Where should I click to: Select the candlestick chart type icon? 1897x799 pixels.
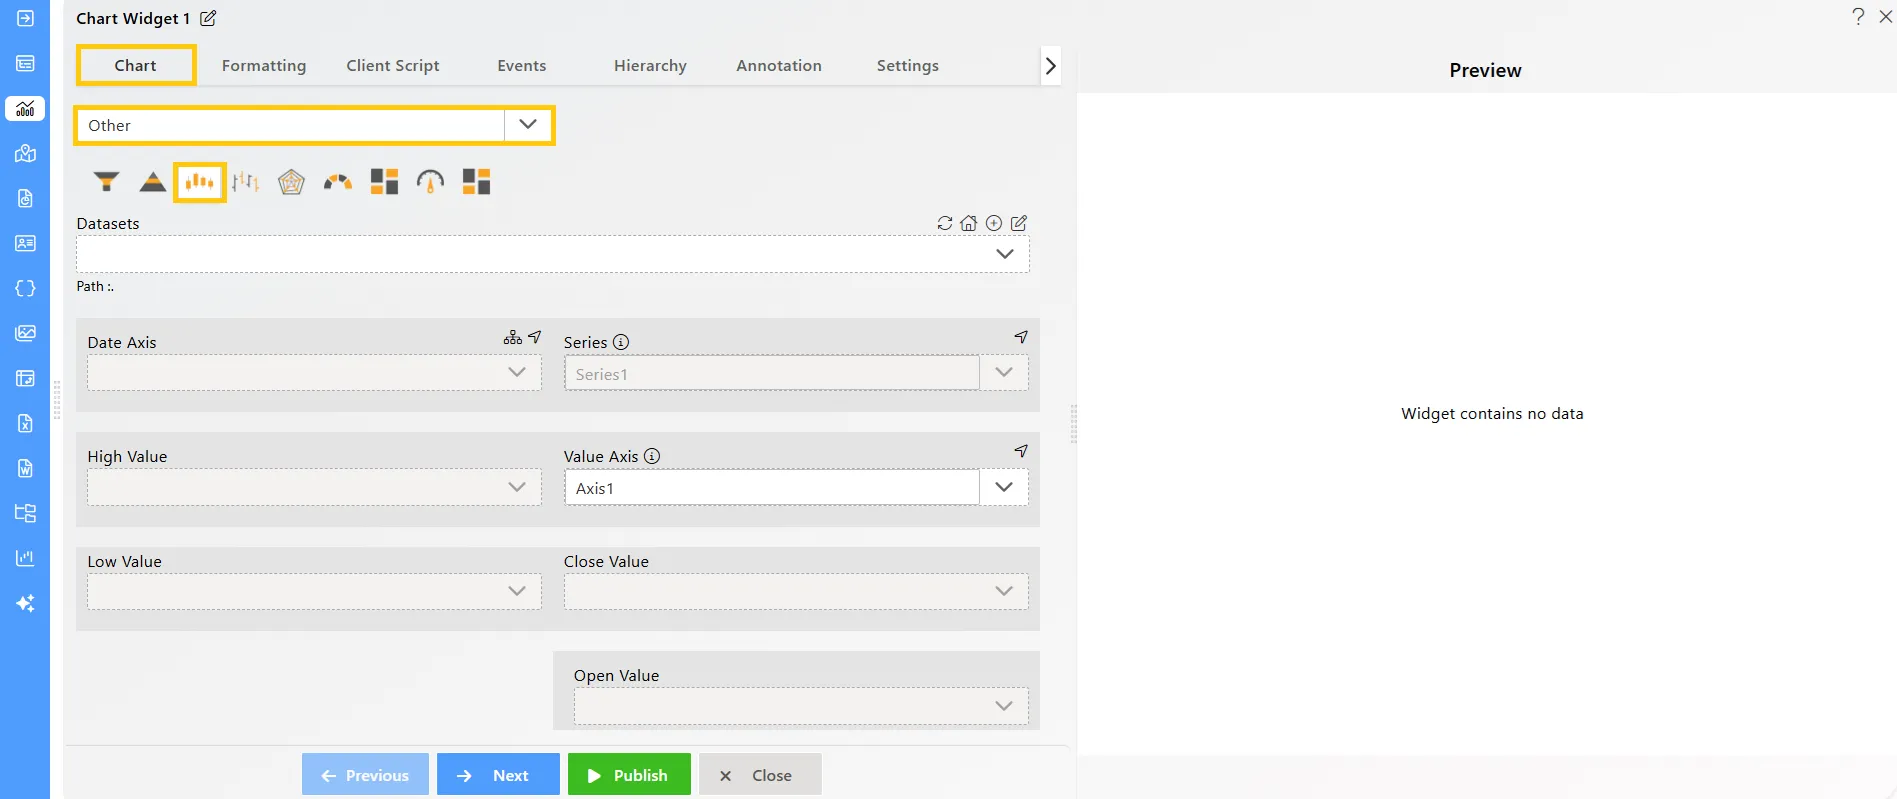tap(200, 182)
